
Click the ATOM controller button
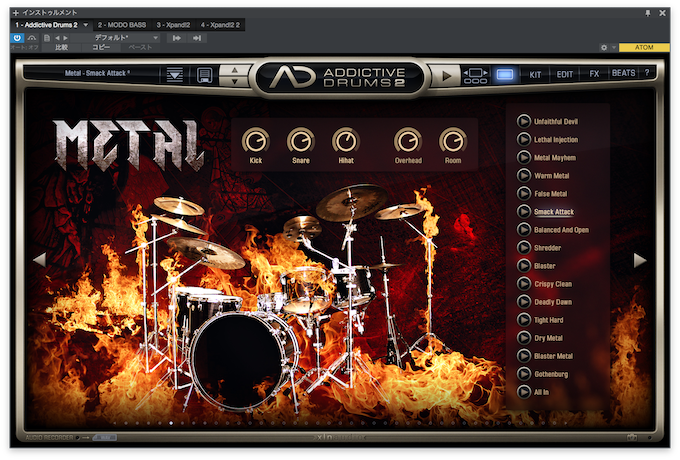pos(644,47)
